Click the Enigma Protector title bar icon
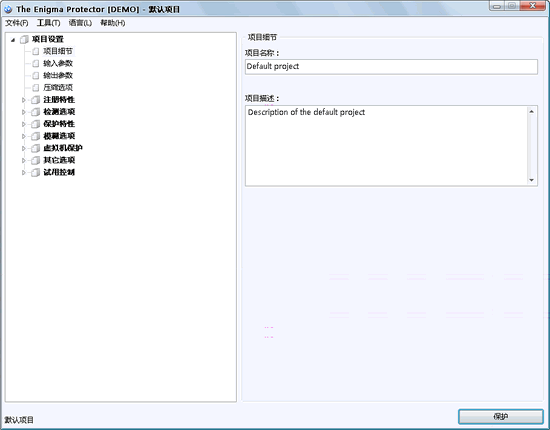Image resolution: width=550 pixels, height=430 pixels. [8, 9]
